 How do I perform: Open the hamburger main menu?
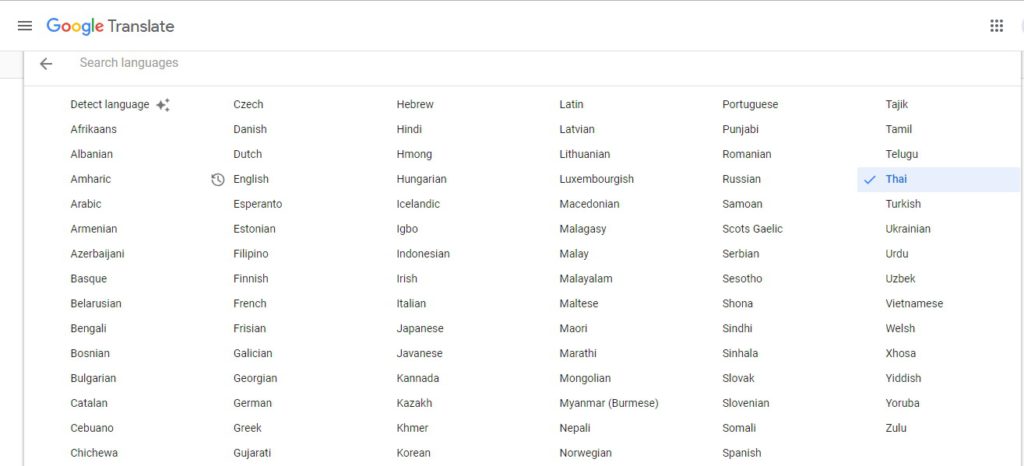pos(25,26)
